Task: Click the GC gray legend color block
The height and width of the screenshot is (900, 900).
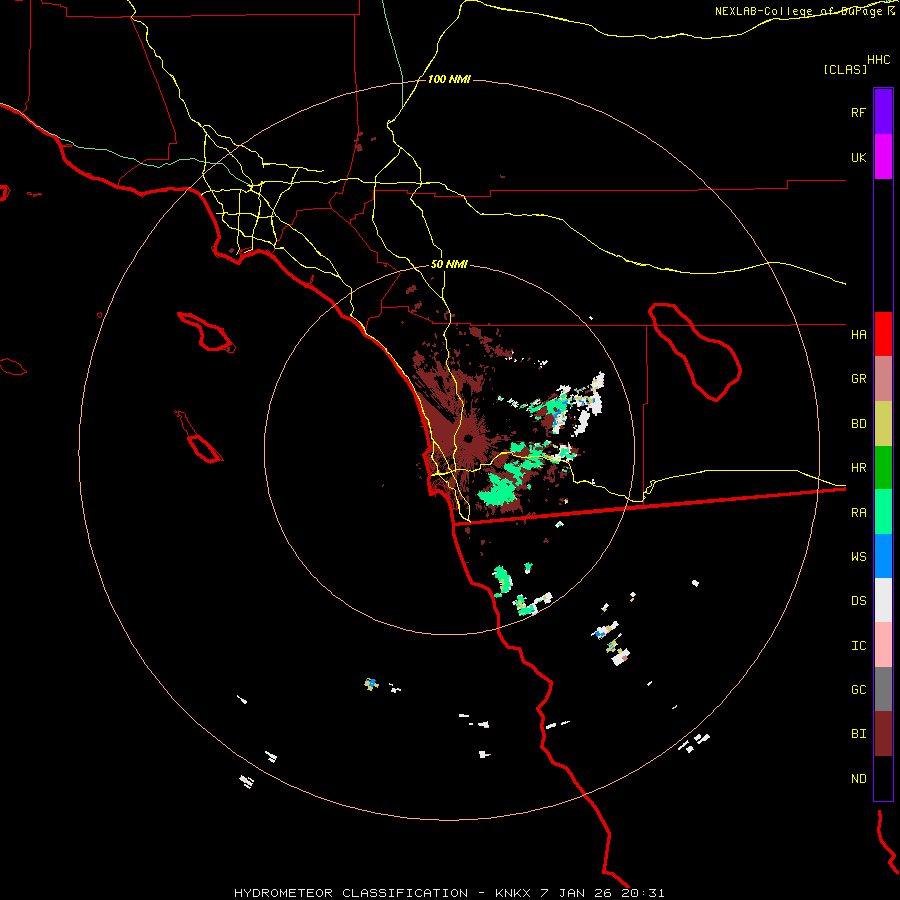Action: (883, 689)
